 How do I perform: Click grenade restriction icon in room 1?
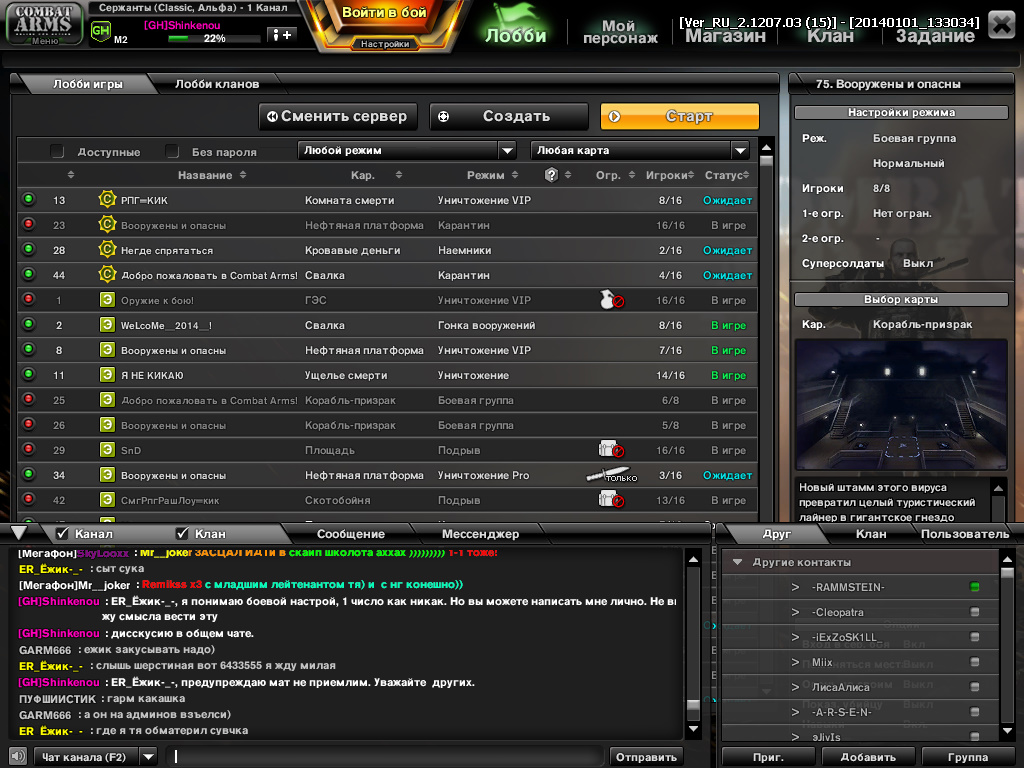[x=611, y=300]
